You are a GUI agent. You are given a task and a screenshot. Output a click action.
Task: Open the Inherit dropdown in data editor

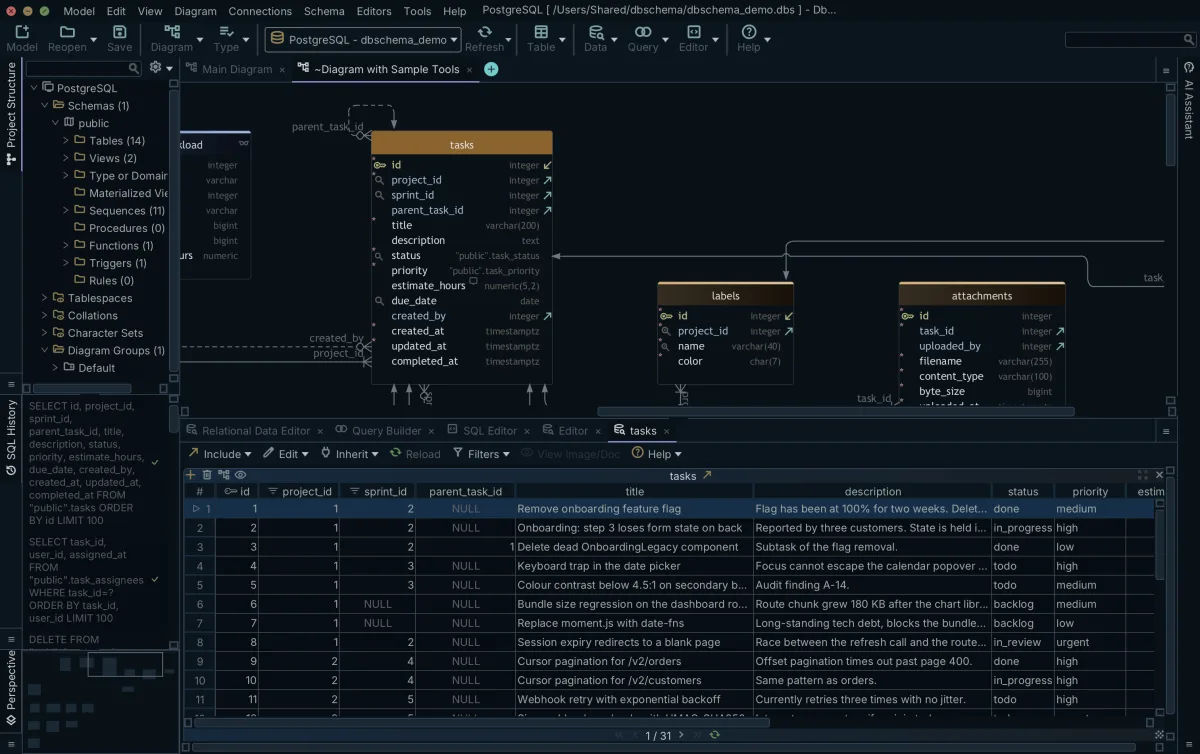click(x=349, y=453)
